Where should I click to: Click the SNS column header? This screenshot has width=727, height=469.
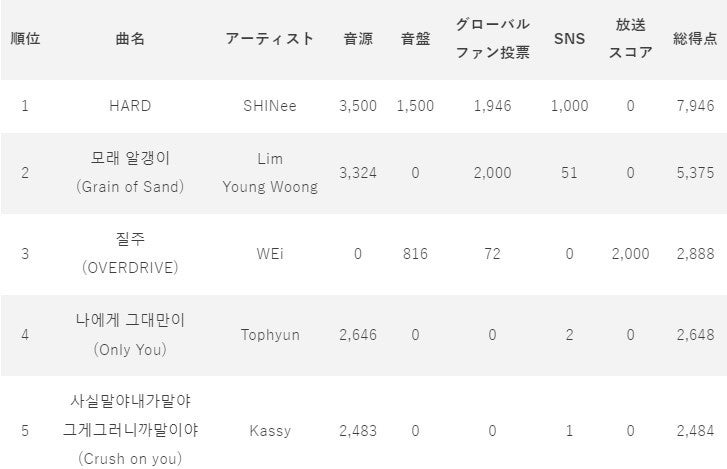click(570, 39)
